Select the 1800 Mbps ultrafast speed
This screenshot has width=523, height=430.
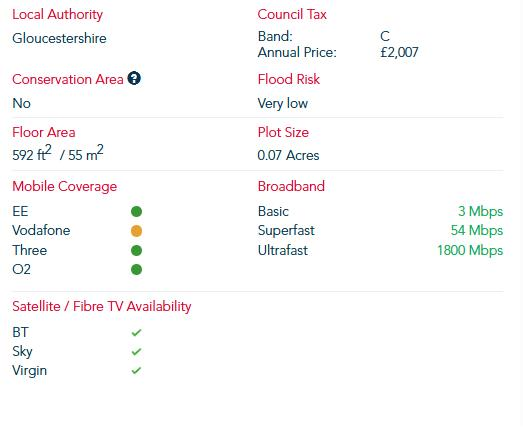pos(470,251)
